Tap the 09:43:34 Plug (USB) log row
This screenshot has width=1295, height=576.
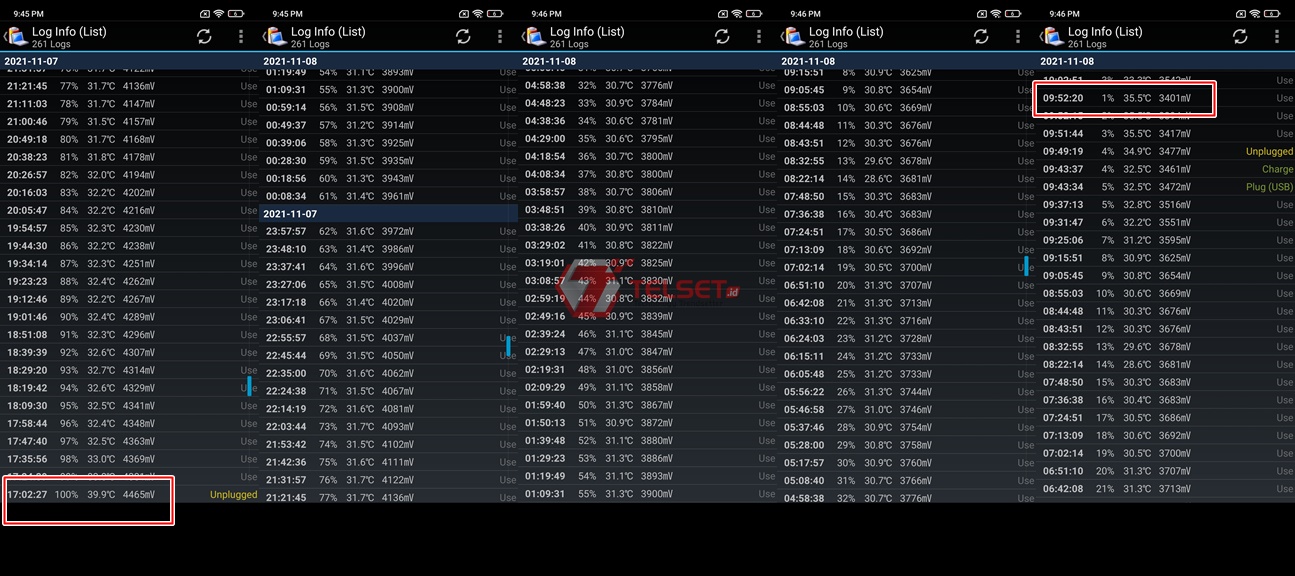pyautogui.click(x=1166, y=187)
